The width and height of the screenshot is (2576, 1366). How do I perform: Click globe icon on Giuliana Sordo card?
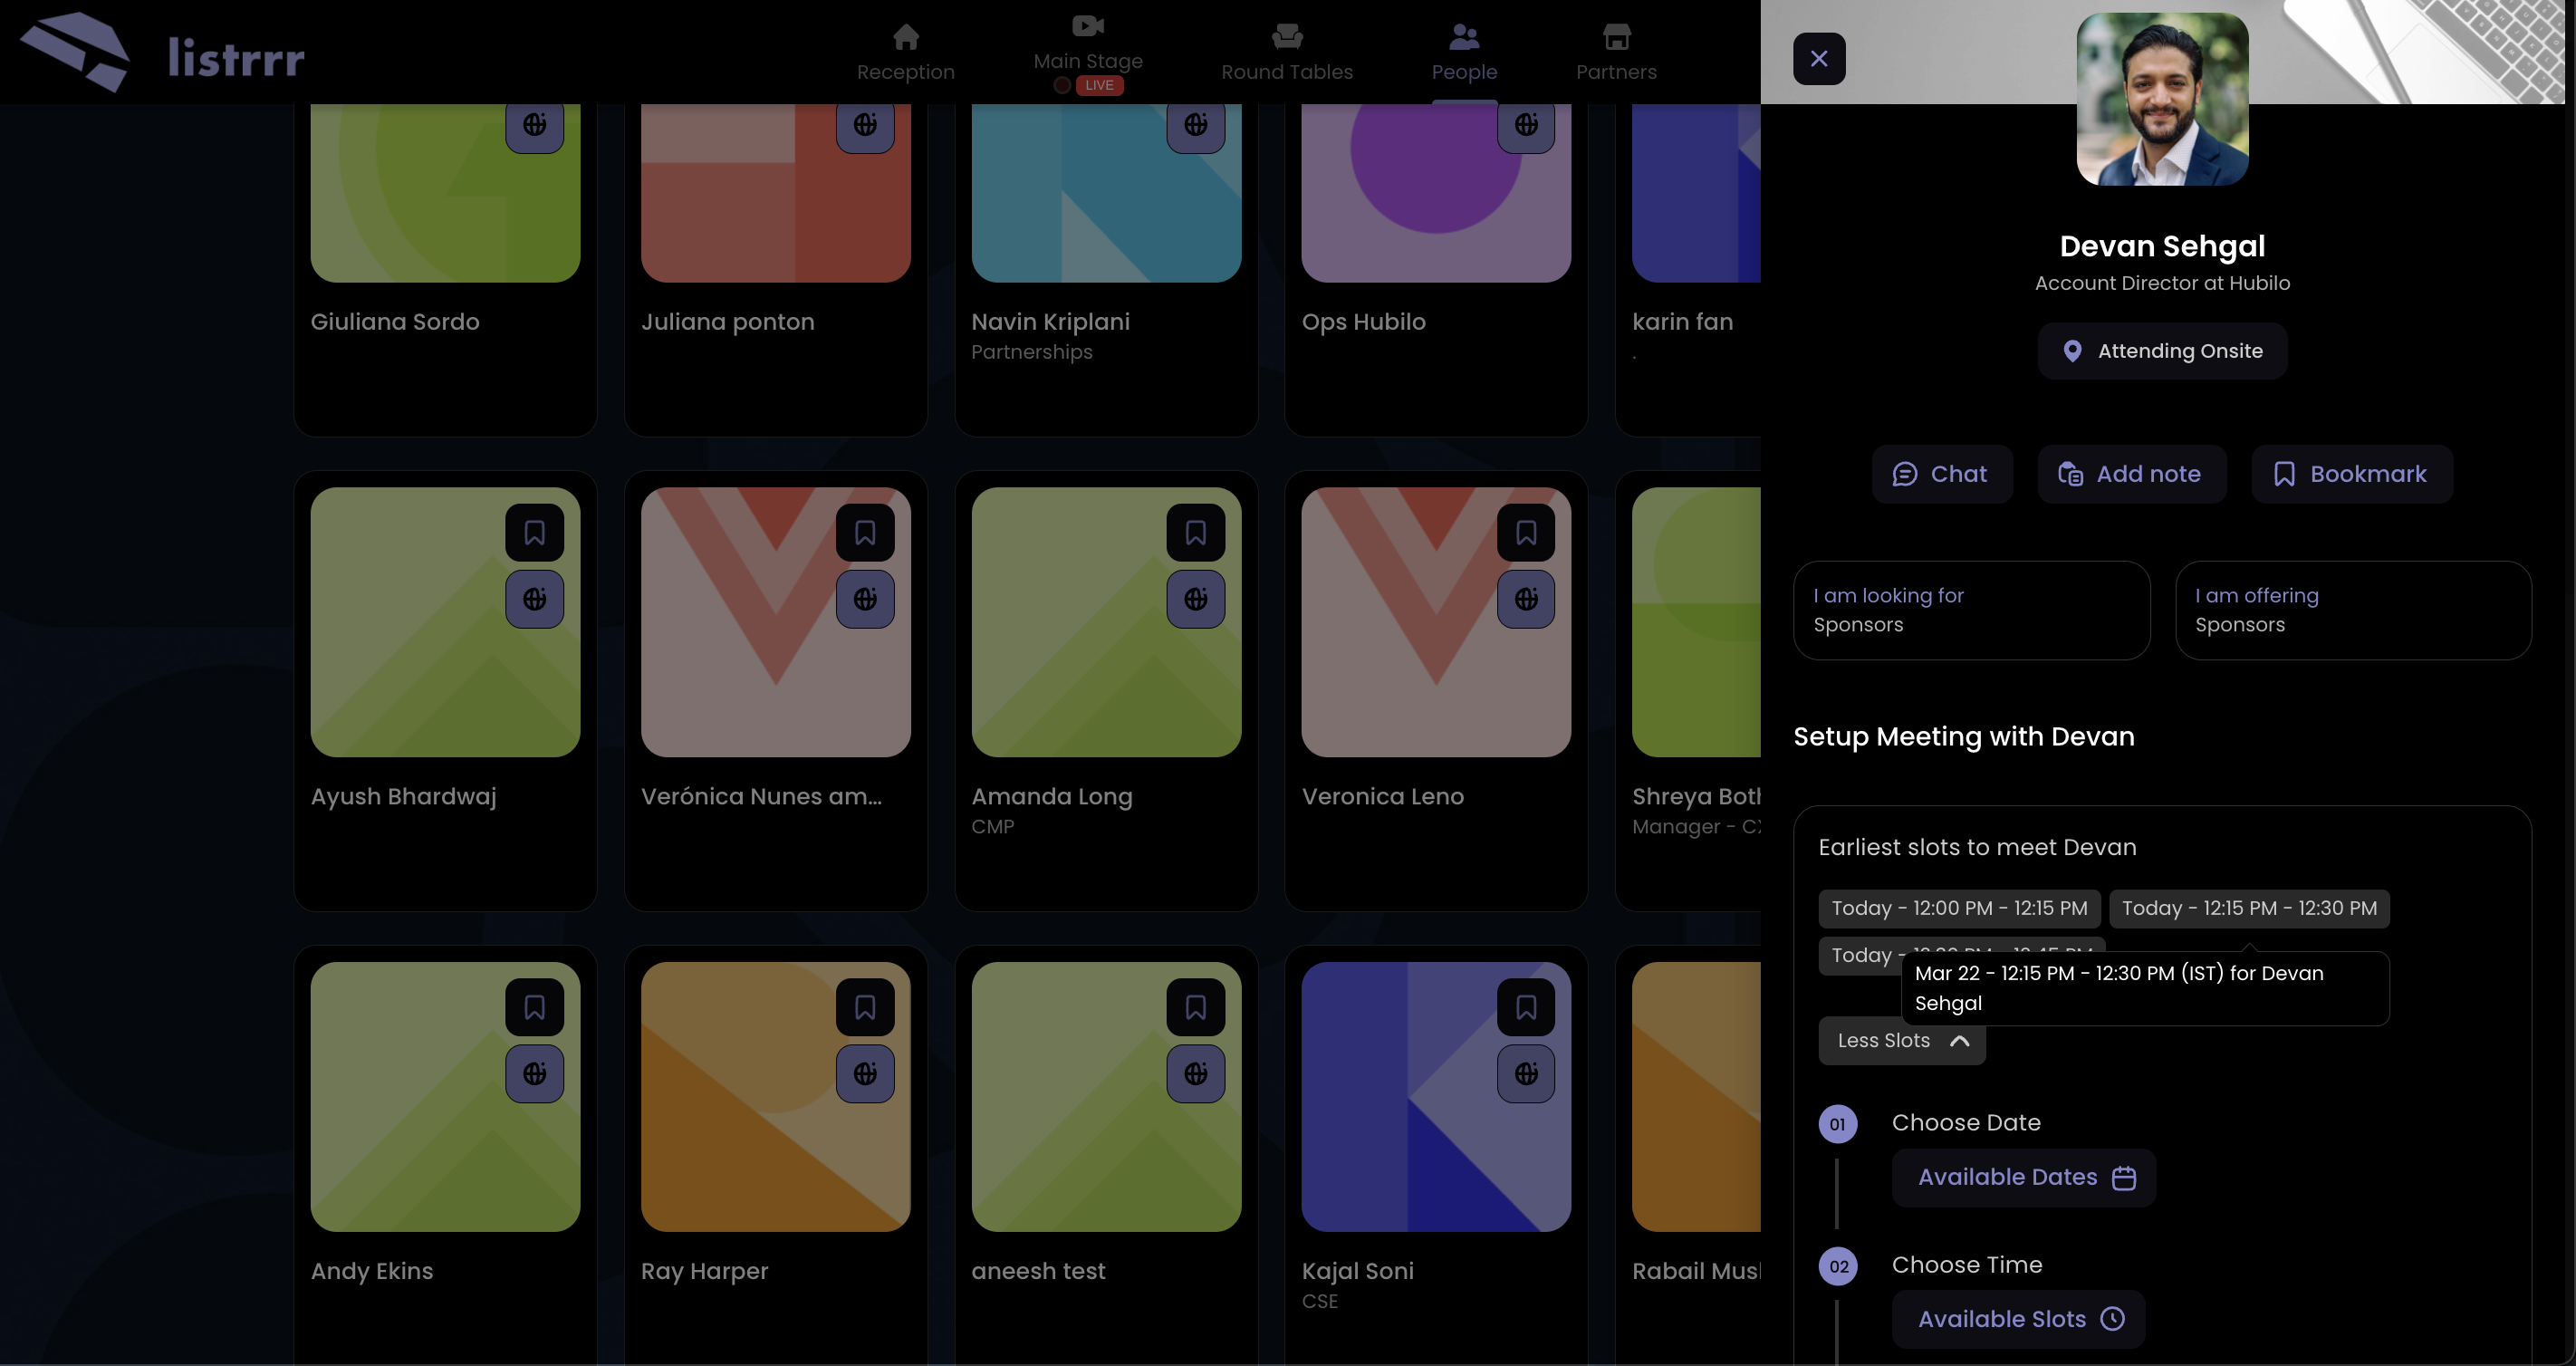click(535, 125)
